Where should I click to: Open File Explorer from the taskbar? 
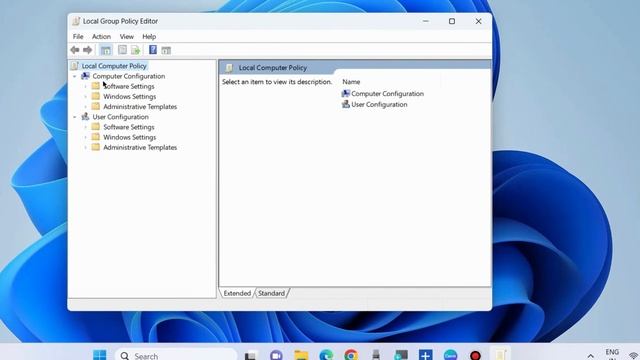tap(301, 355)
